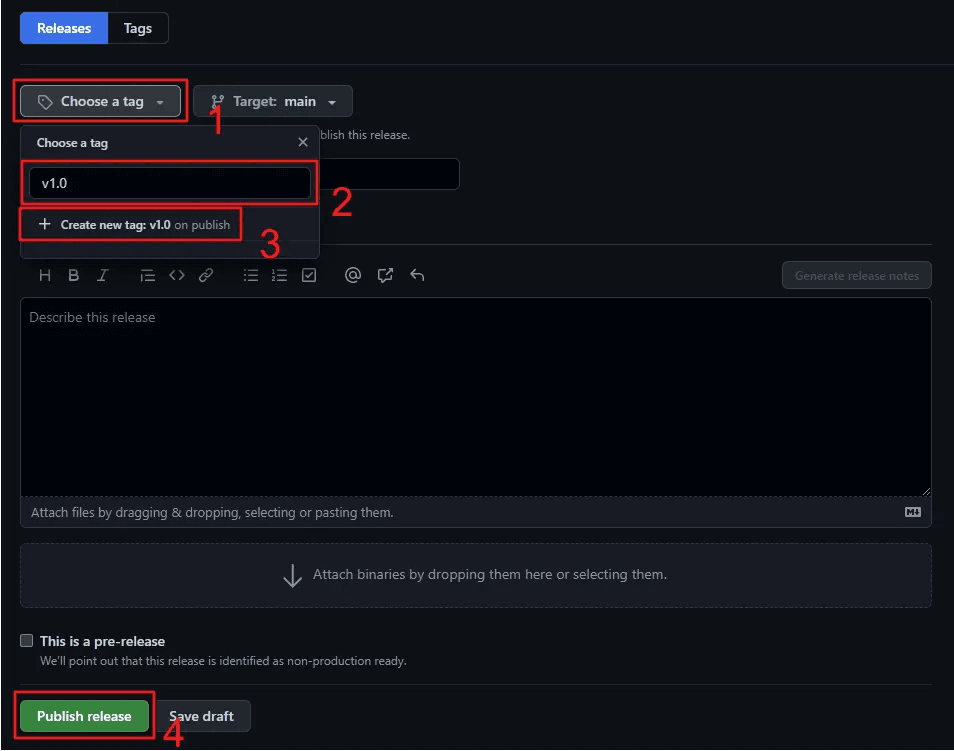Open the 'Choose a tag' dropdown
Viewport: 954px width, 751px height.
100,101
